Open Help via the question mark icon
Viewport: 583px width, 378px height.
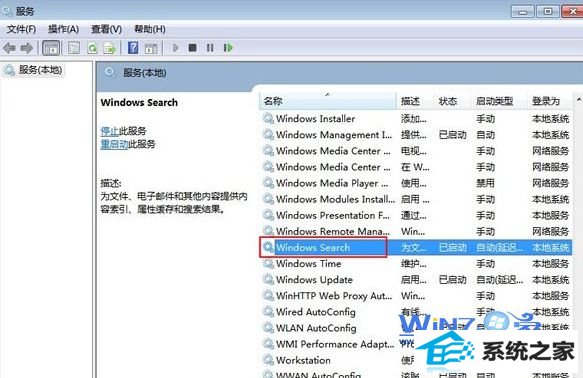[133, 48]
